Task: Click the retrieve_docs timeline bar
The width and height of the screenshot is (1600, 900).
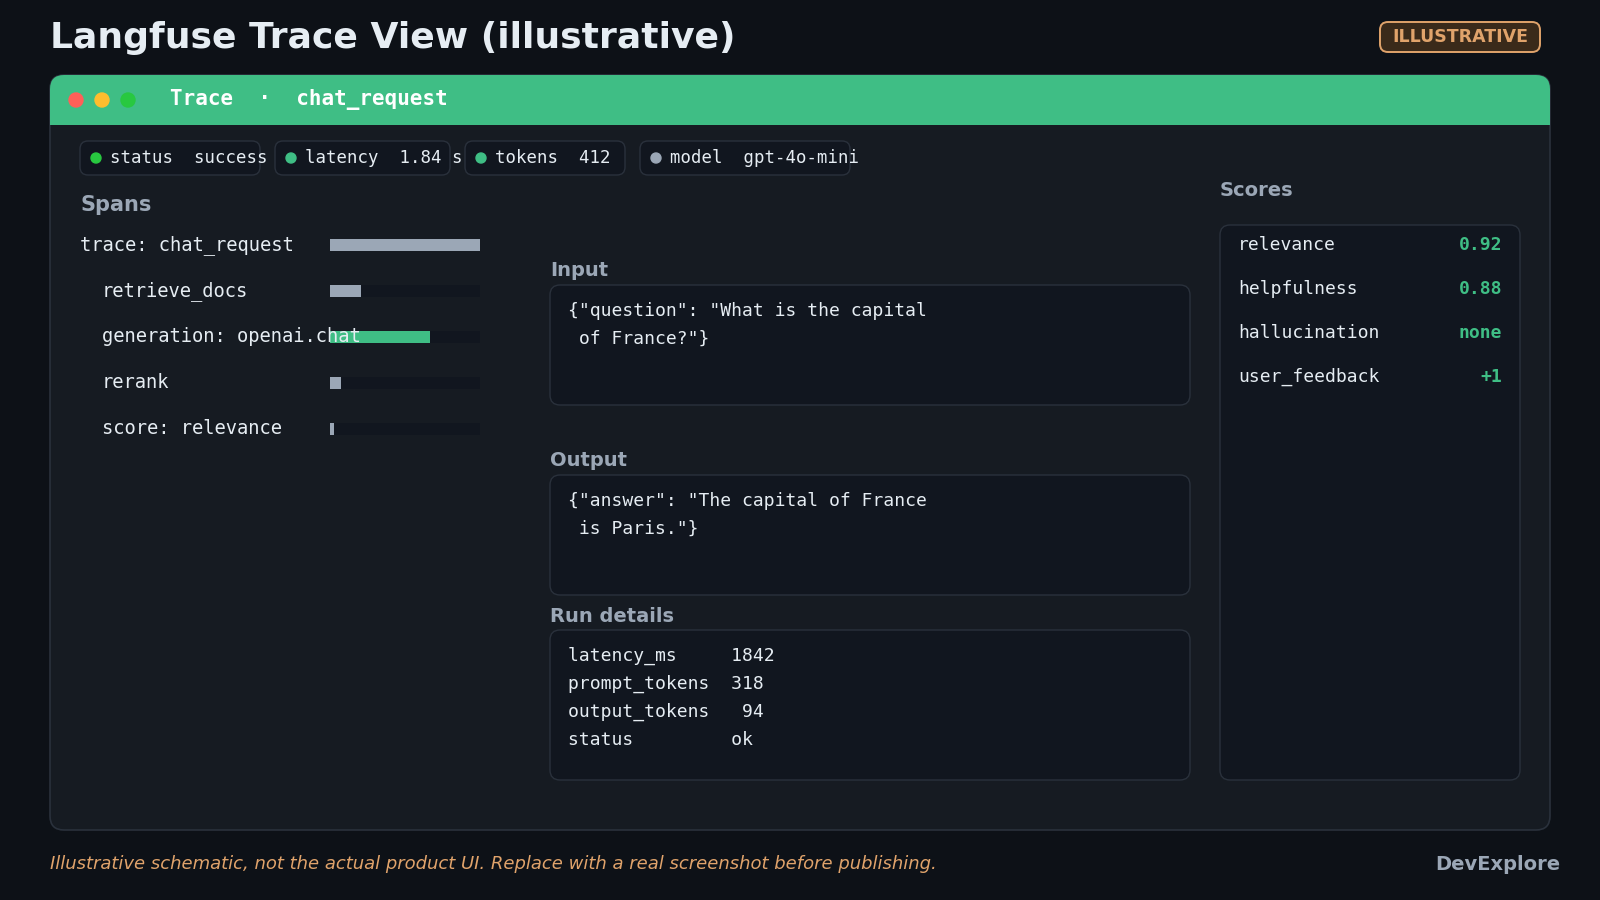Action: (x=345, y=291)
